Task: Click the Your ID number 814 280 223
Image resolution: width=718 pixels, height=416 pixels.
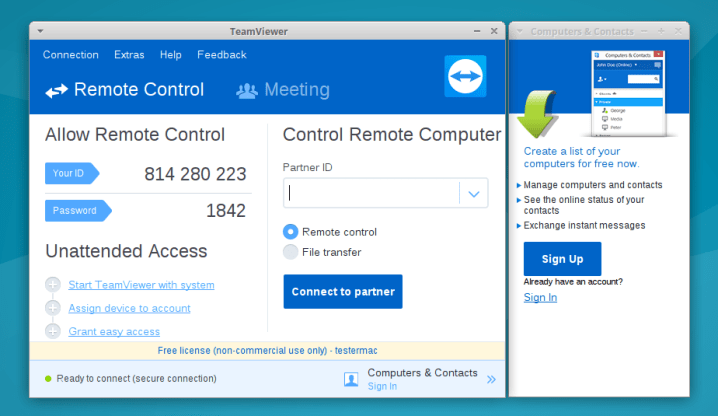Action: [195, 174]
